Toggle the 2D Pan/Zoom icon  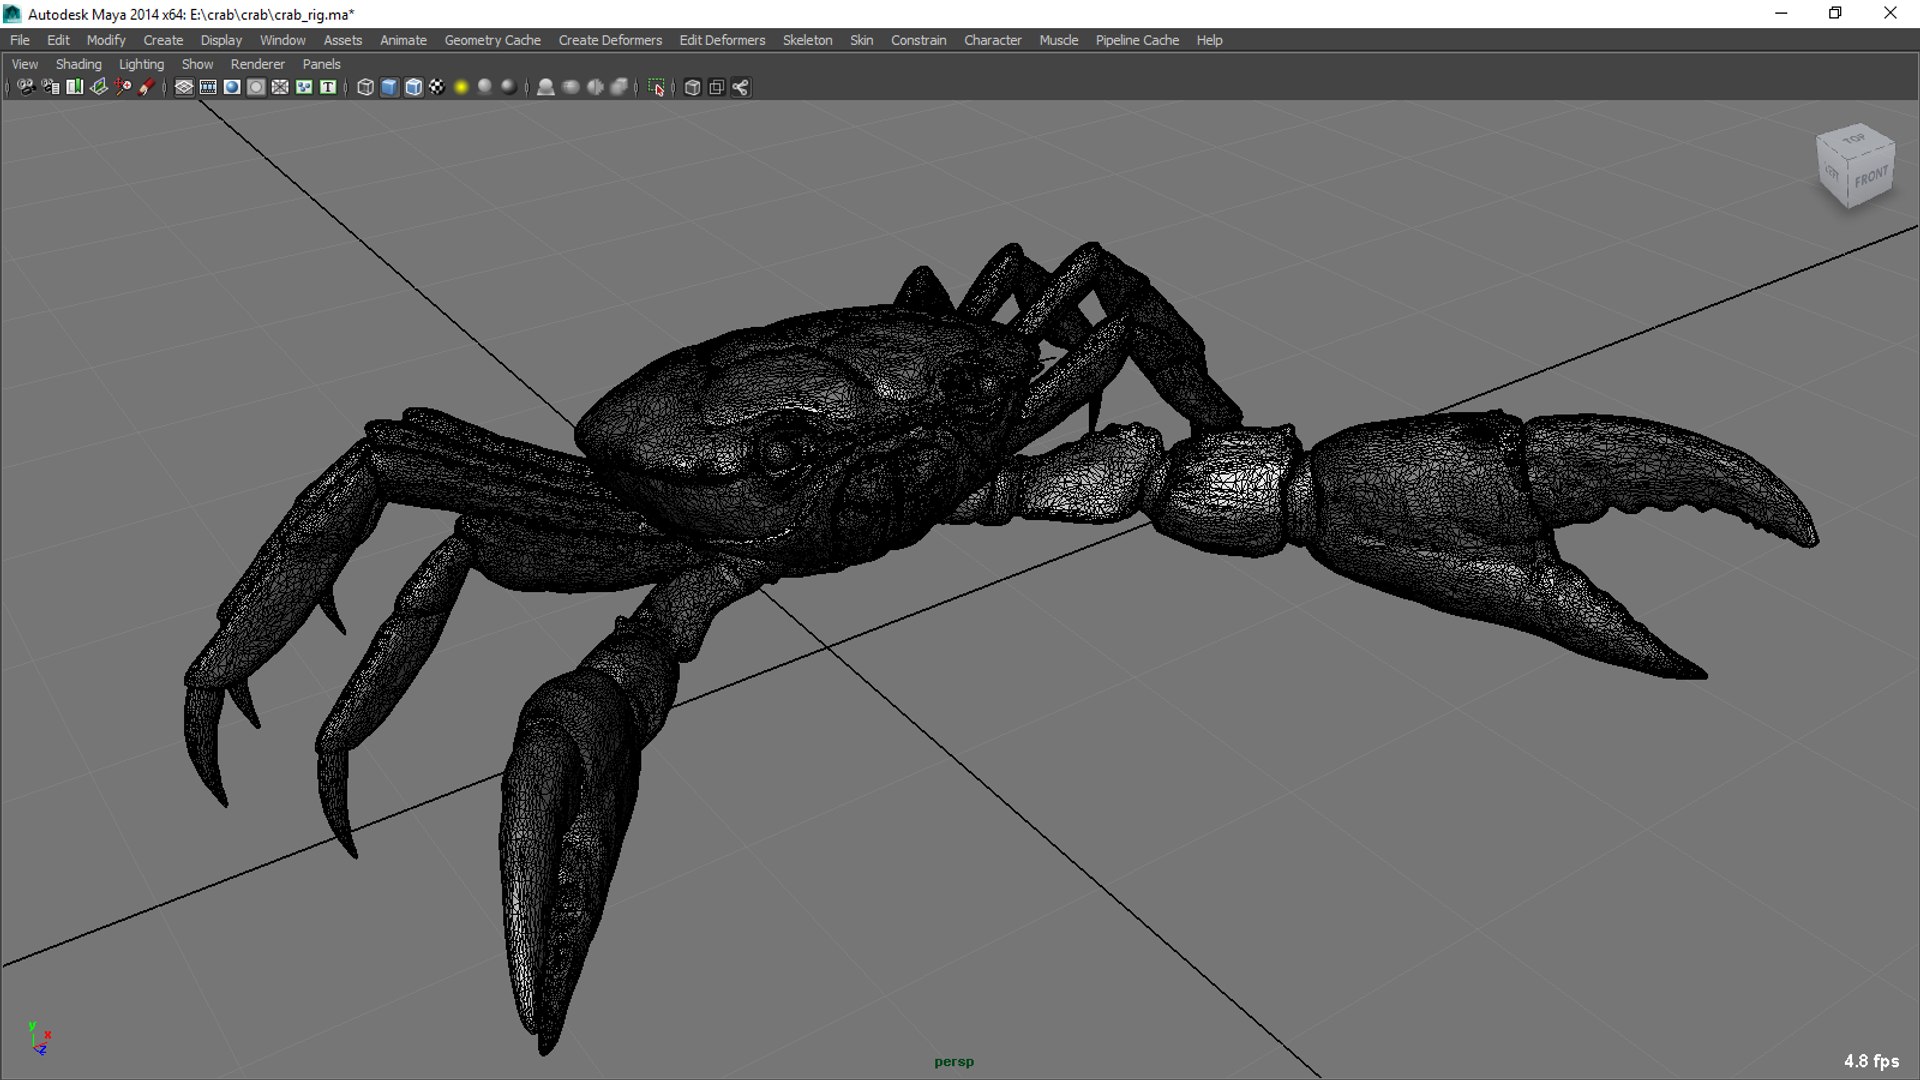tap(122, 87)
